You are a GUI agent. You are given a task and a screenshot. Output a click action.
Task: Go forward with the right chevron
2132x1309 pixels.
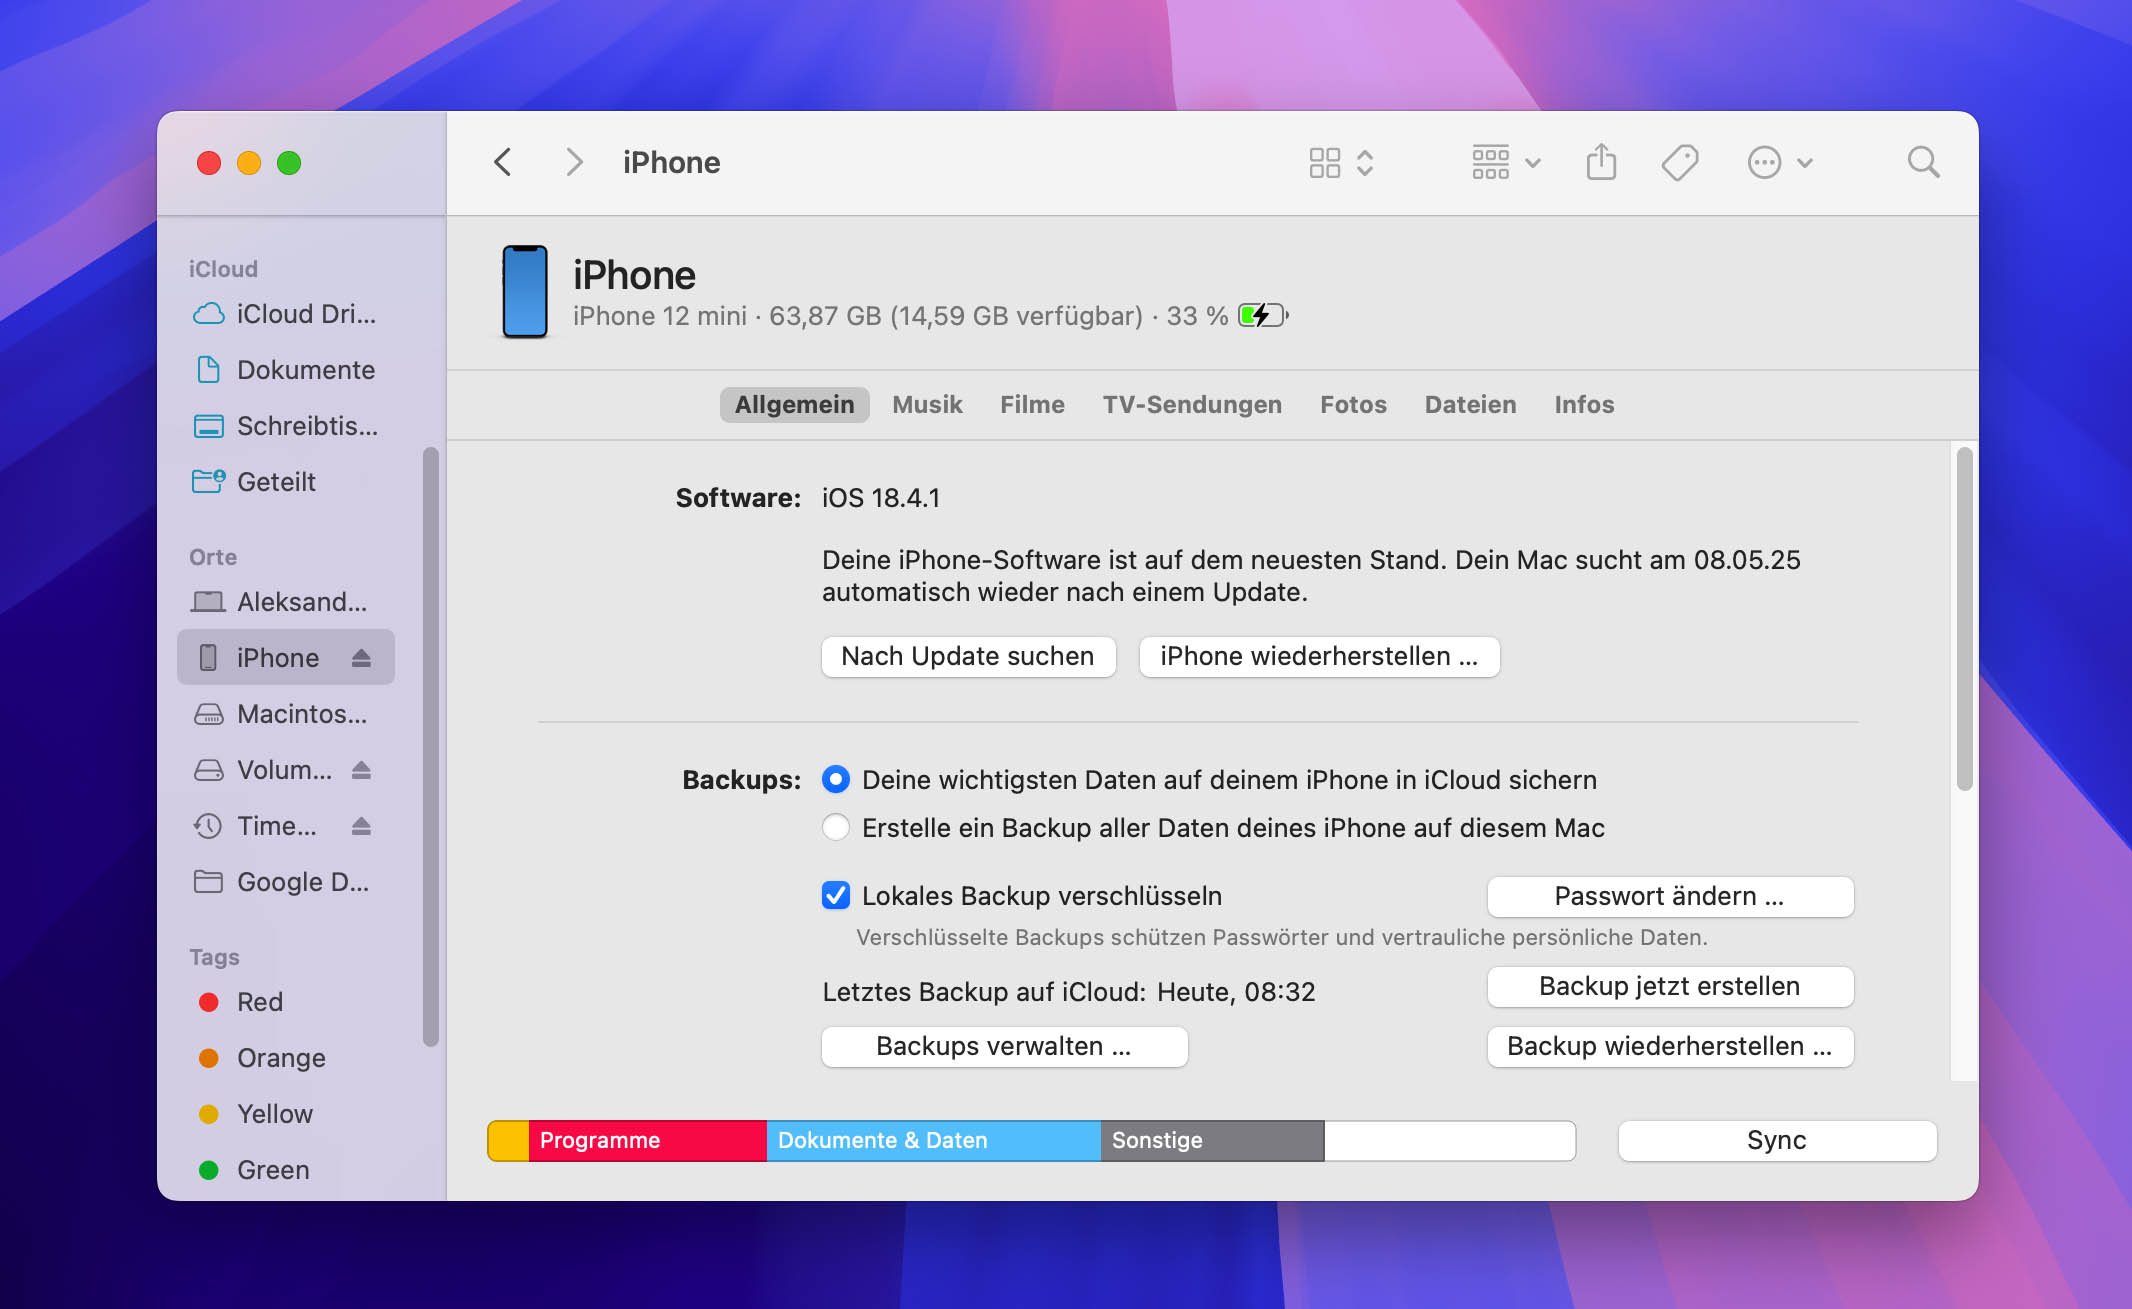573,162
